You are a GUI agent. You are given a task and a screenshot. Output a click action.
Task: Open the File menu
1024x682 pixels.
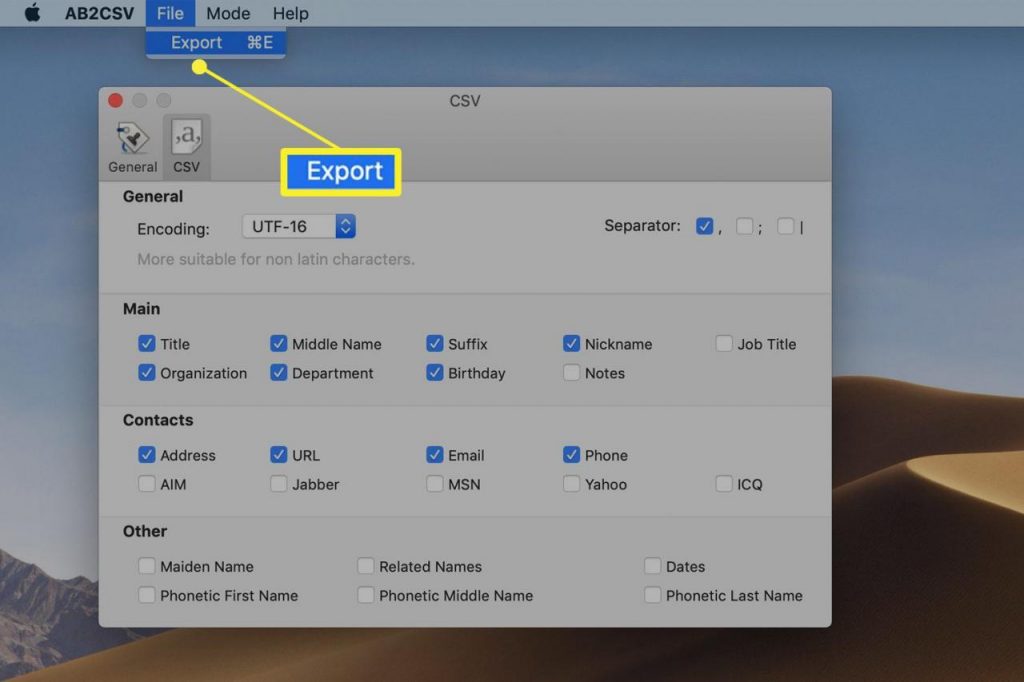click(170, 13)
